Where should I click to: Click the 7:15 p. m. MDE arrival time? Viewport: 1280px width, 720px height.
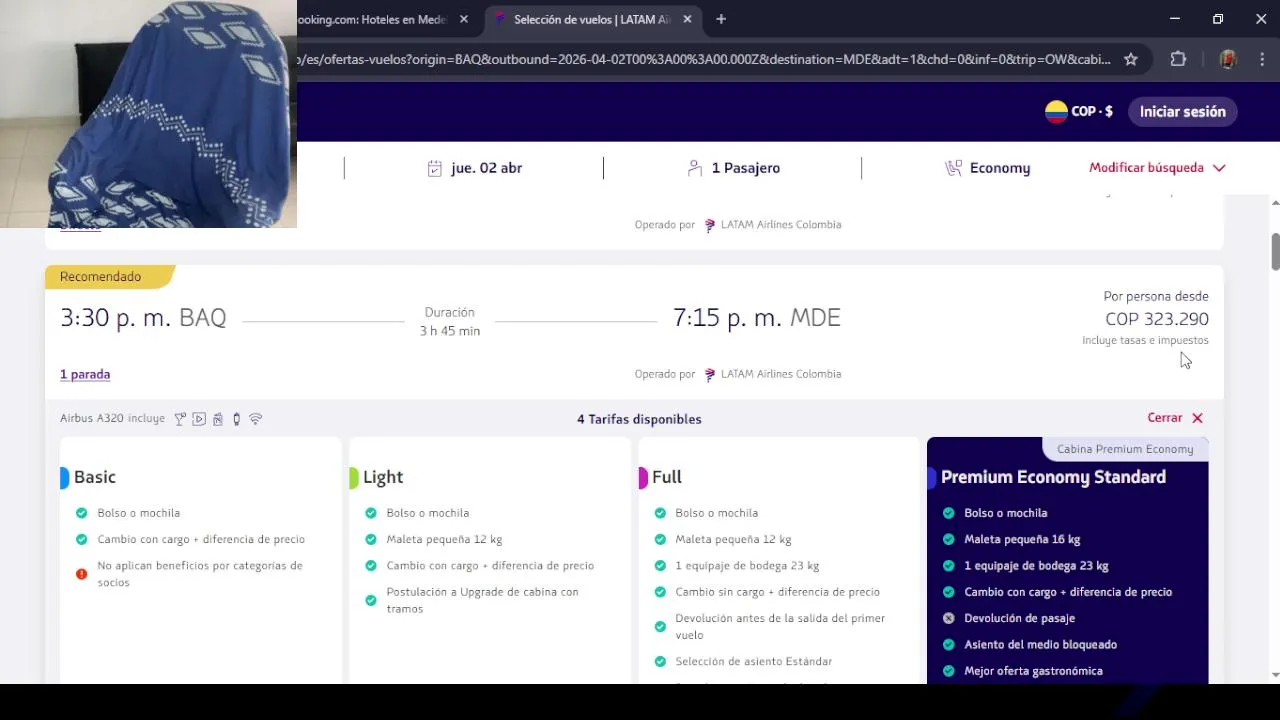[x=757, y=318]
